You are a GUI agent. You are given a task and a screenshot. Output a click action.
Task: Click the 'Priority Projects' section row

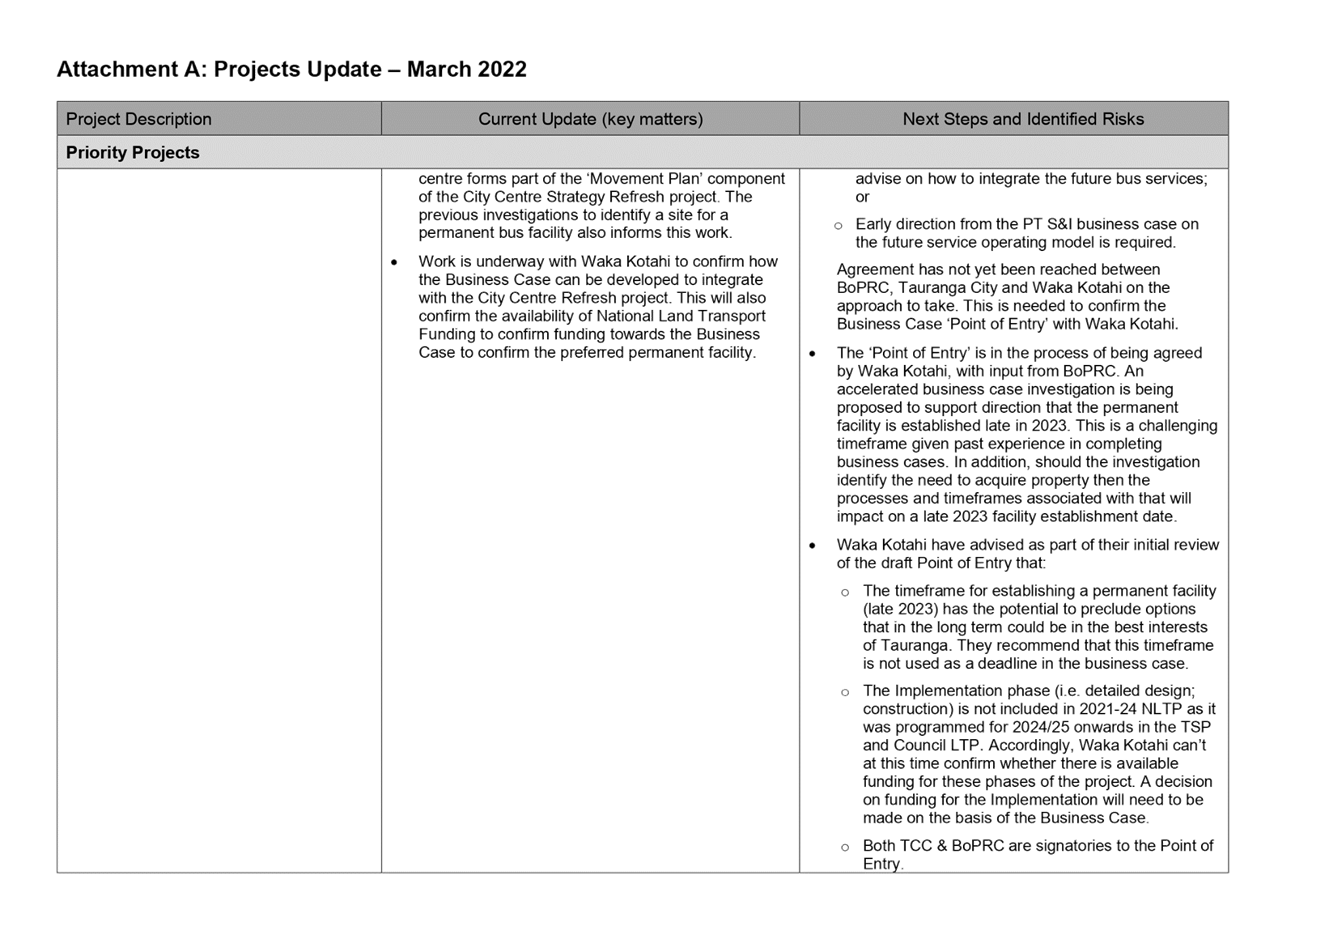[643, 152]
